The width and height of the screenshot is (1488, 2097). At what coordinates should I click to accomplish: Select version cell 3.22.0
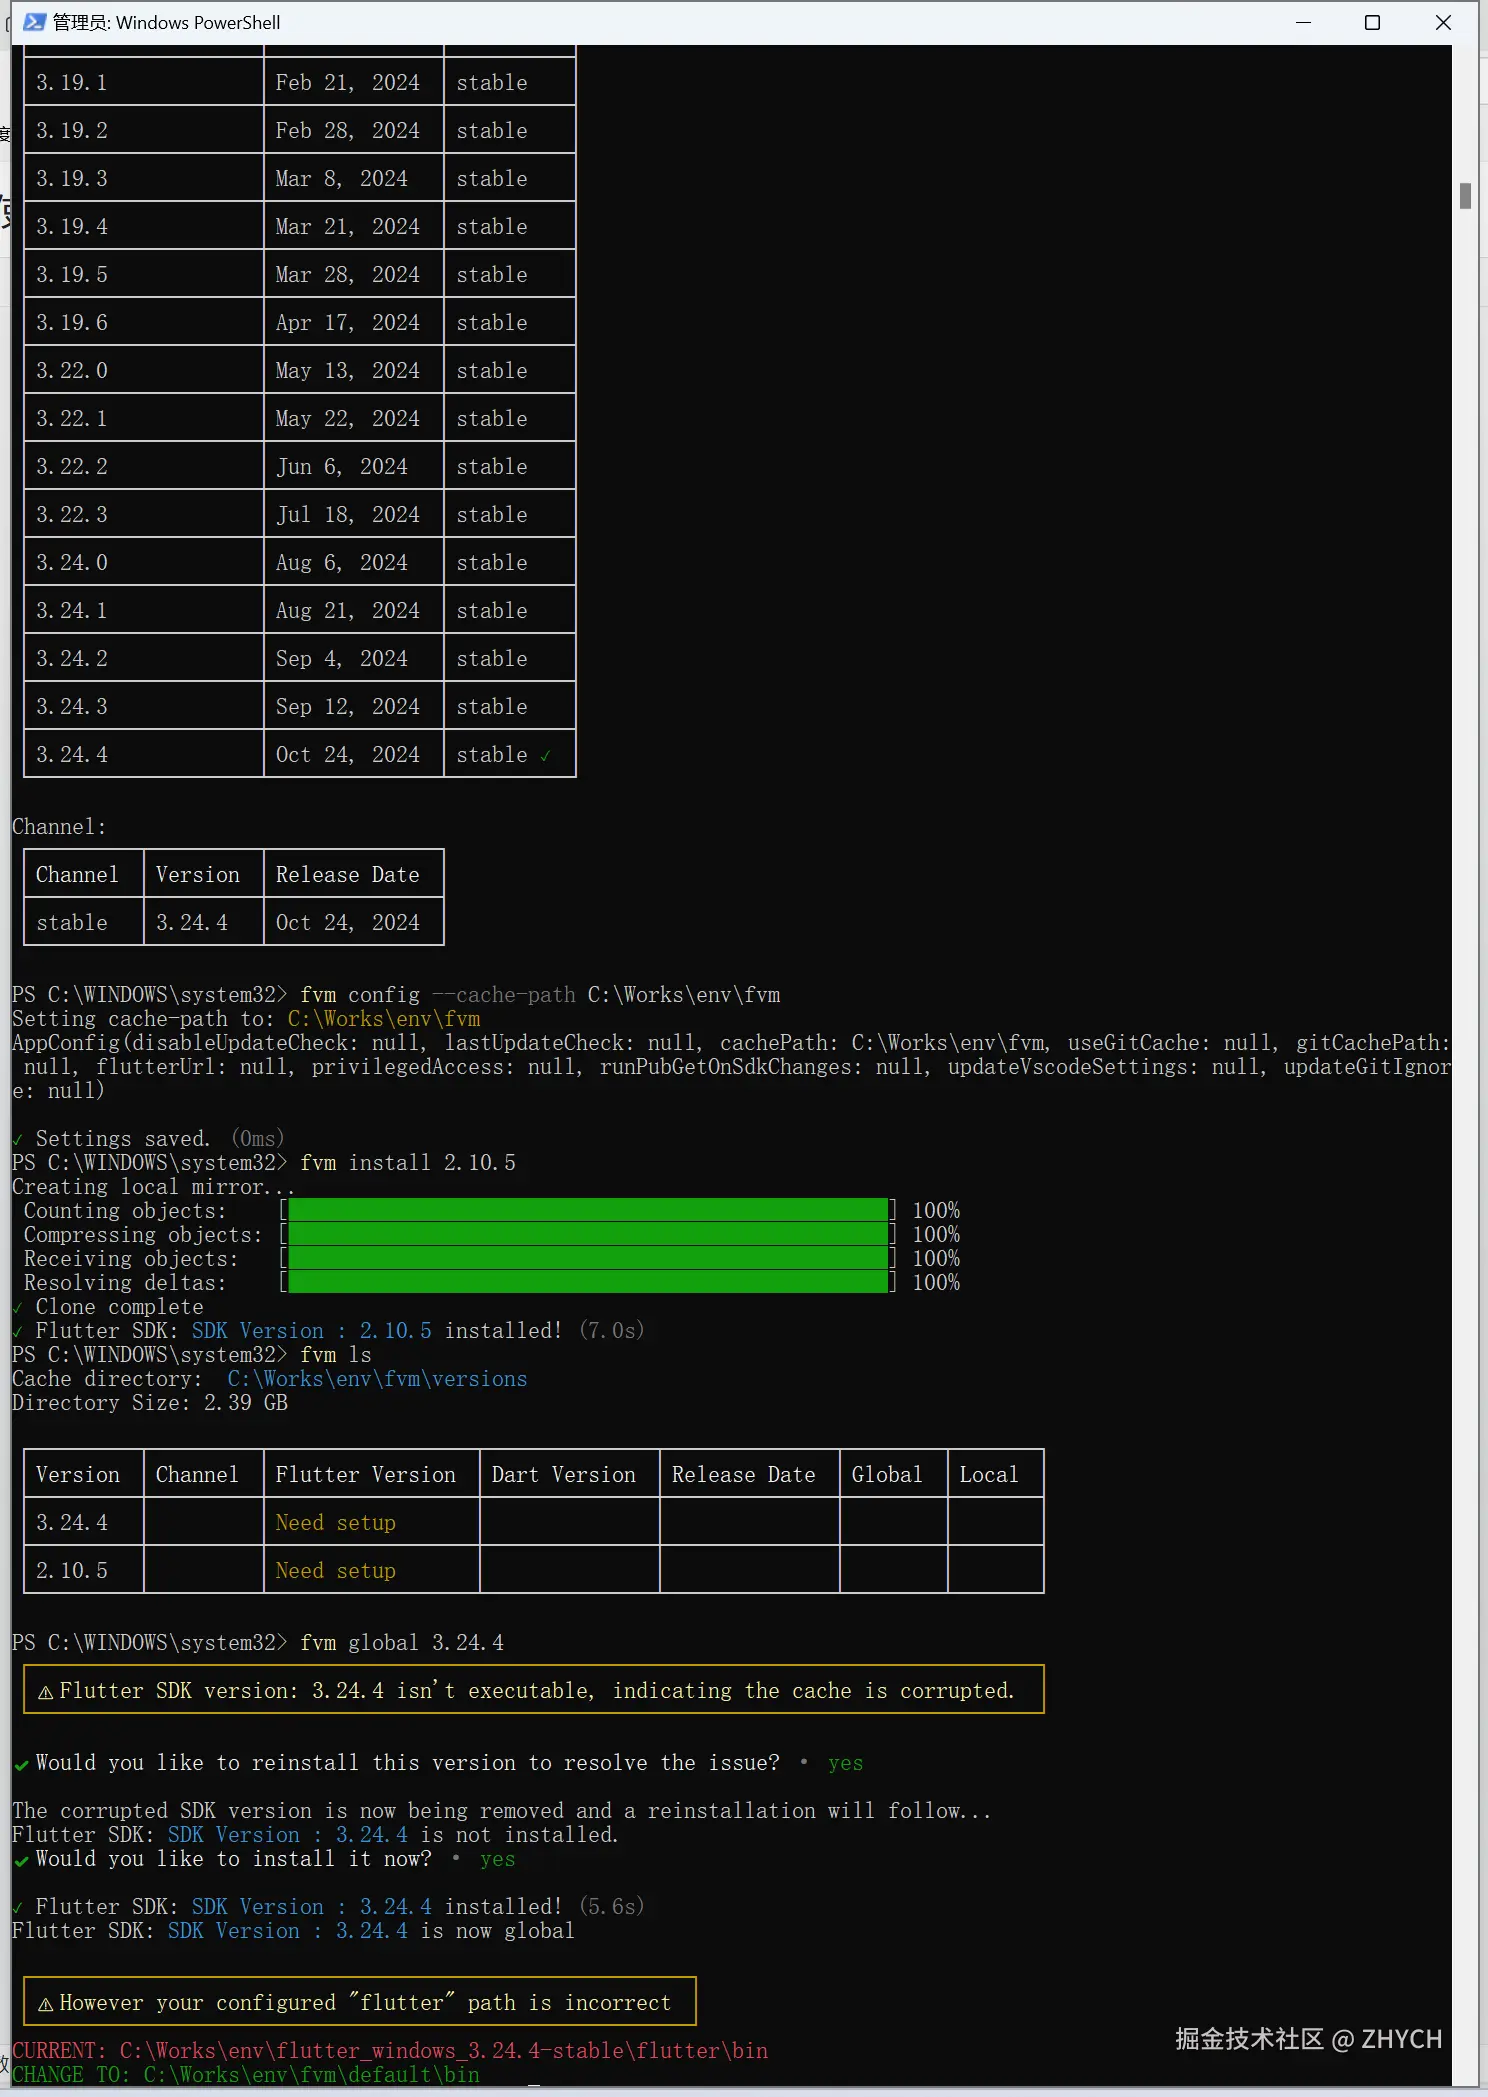[x=72, y=371]
